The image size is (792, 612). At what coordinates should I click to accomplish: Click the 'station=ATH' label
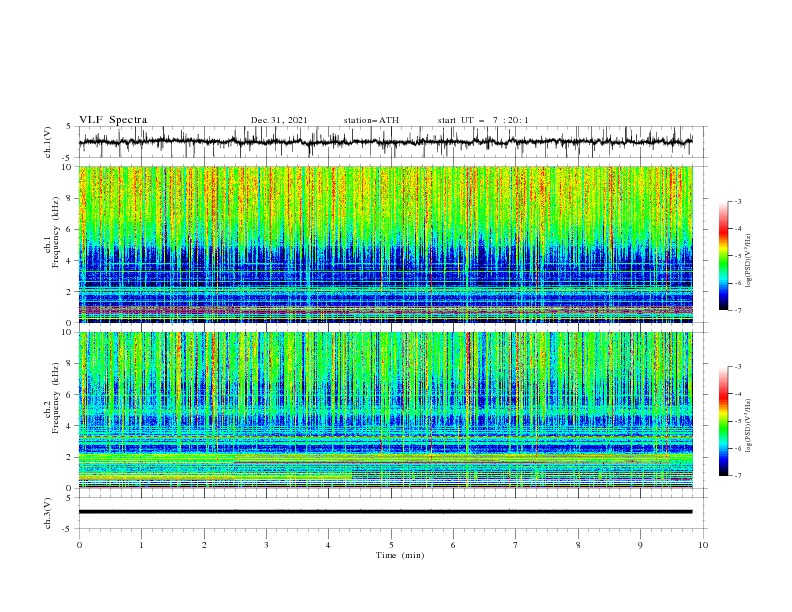coord(371,120)
